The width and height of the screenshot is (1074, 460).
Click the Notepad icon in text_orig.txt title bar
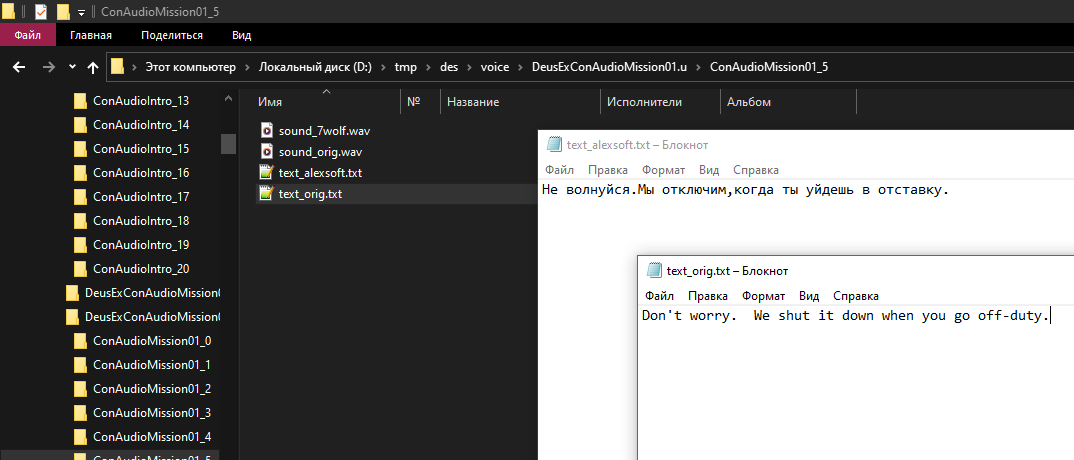[x=654, y=270]
